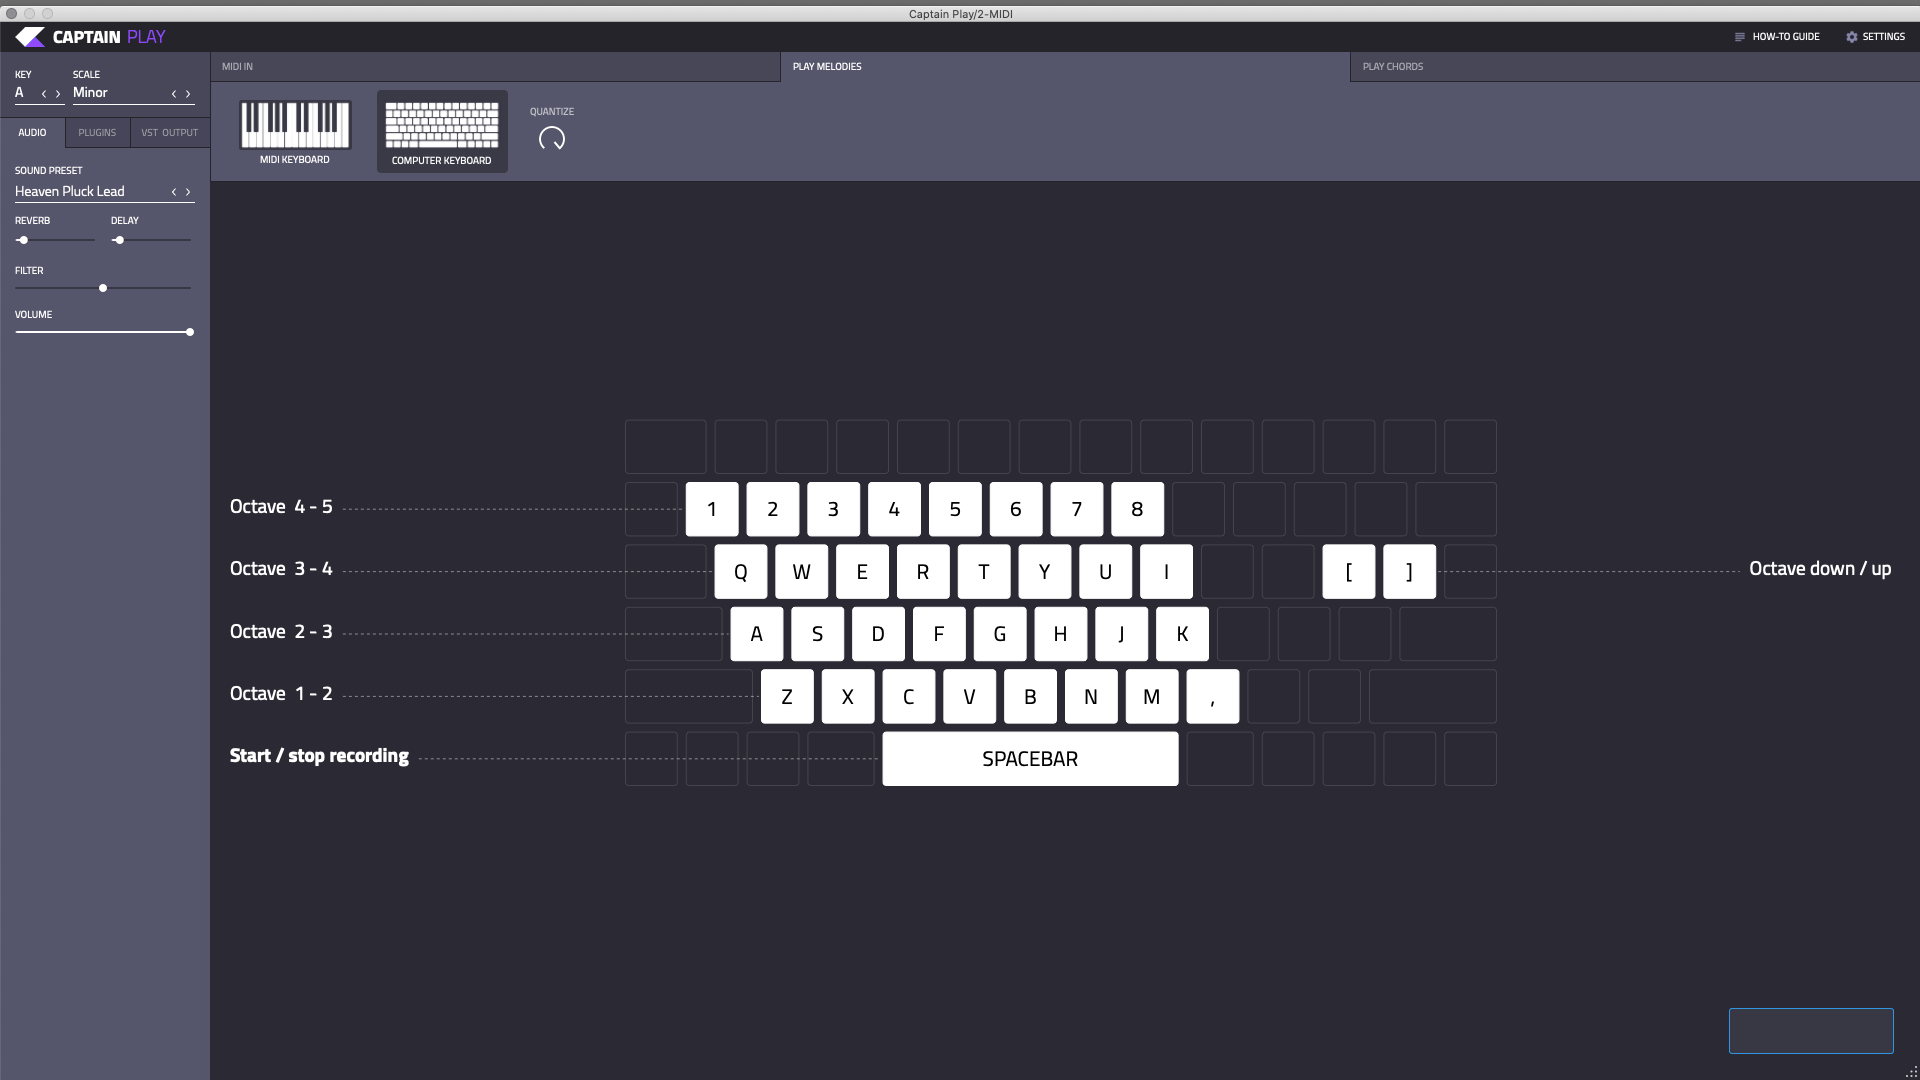The width and height of the screenshot is (1920, 1080).
Task: Click the K key on virtual keyboard
Action: pyautogui.click(x=1182, y=634)
